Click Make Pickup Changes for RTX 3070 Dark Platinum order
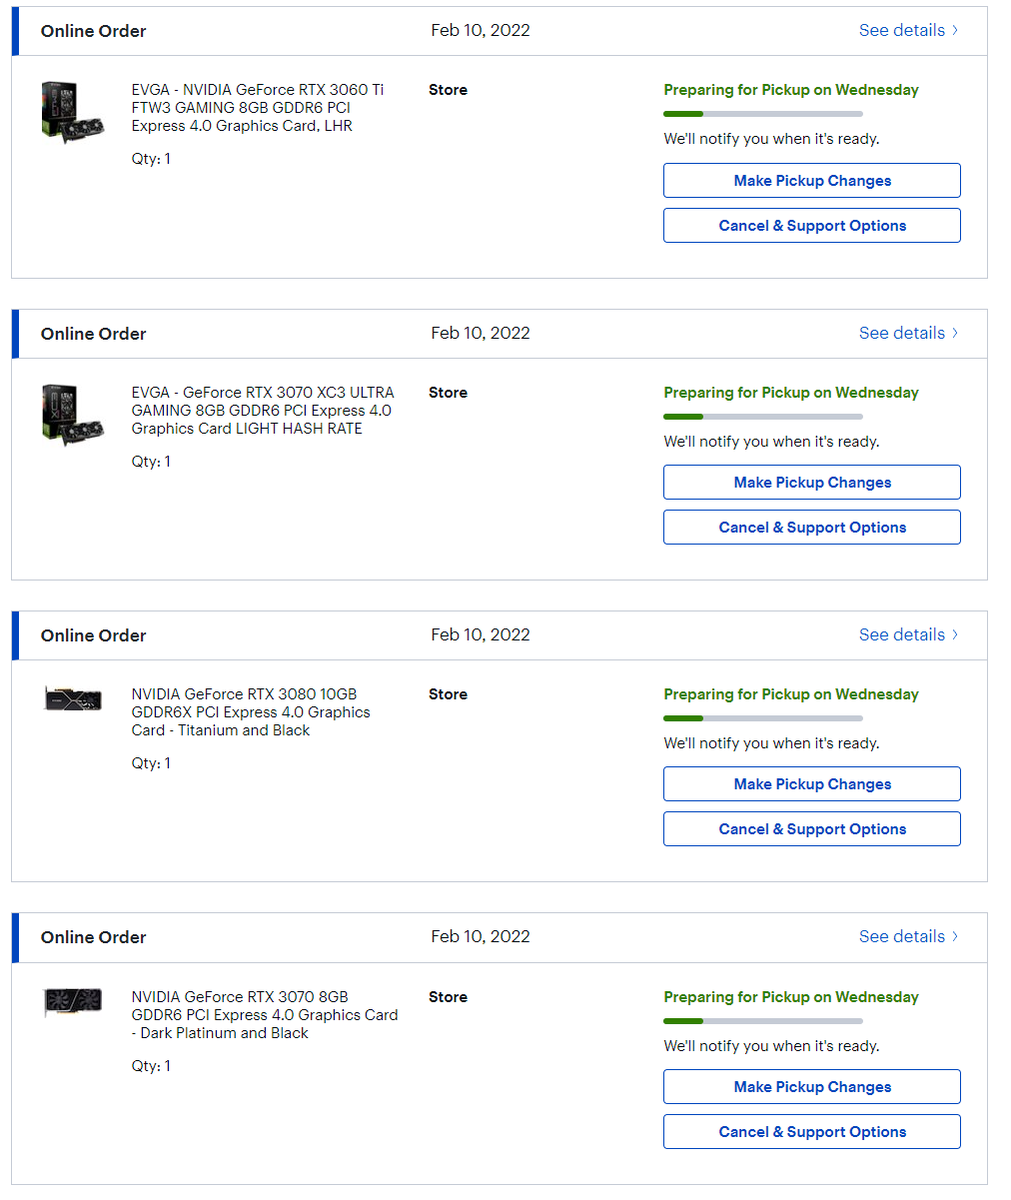This screenshot has width=1011, height=1200. point(812,1087)
